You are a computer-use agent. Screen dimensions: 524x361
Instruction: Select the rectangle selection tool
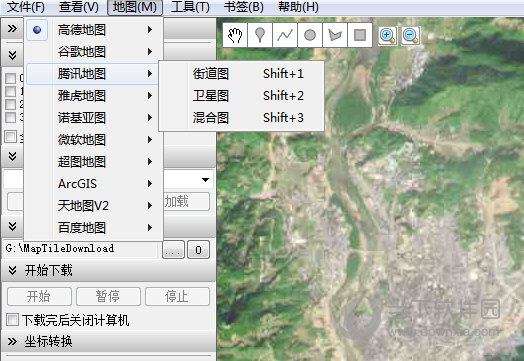pos(360,35)
